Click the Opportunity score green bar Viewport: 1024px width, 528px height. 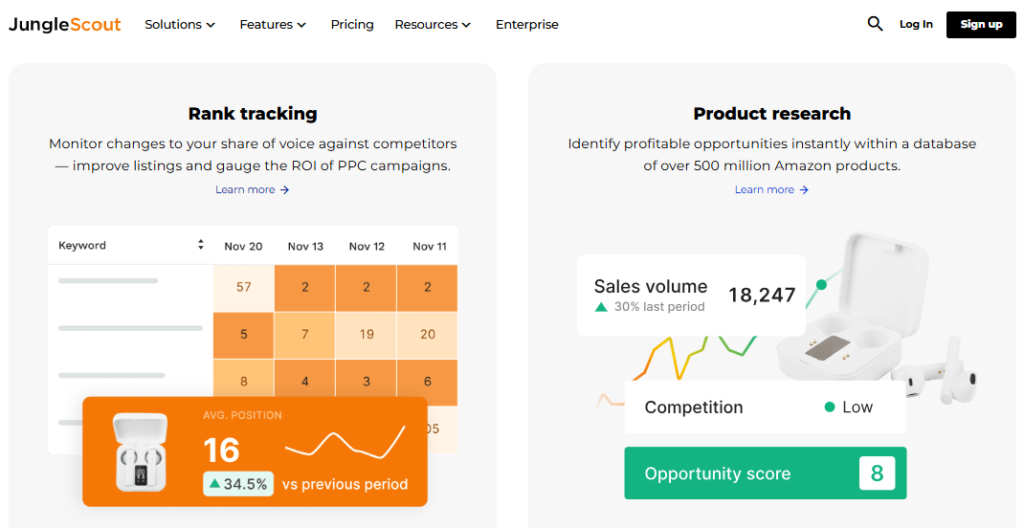point(765,473)
